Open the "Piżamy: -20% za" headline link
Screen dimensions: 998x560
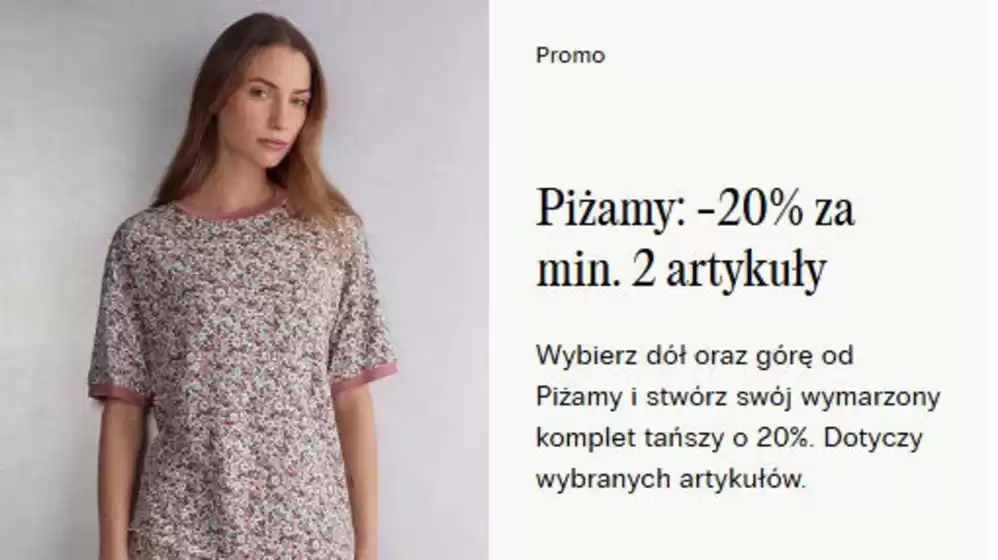(x=695, y=208)
